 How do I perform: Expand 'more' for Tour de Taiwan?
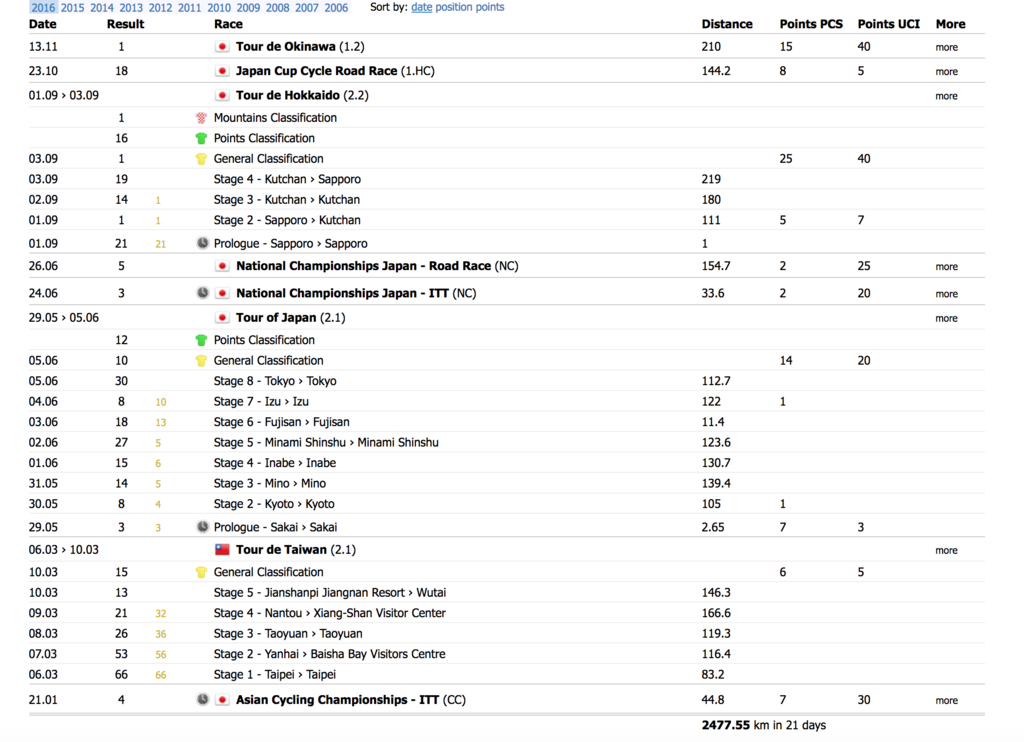pyautogui.click(x=946, y=551)
